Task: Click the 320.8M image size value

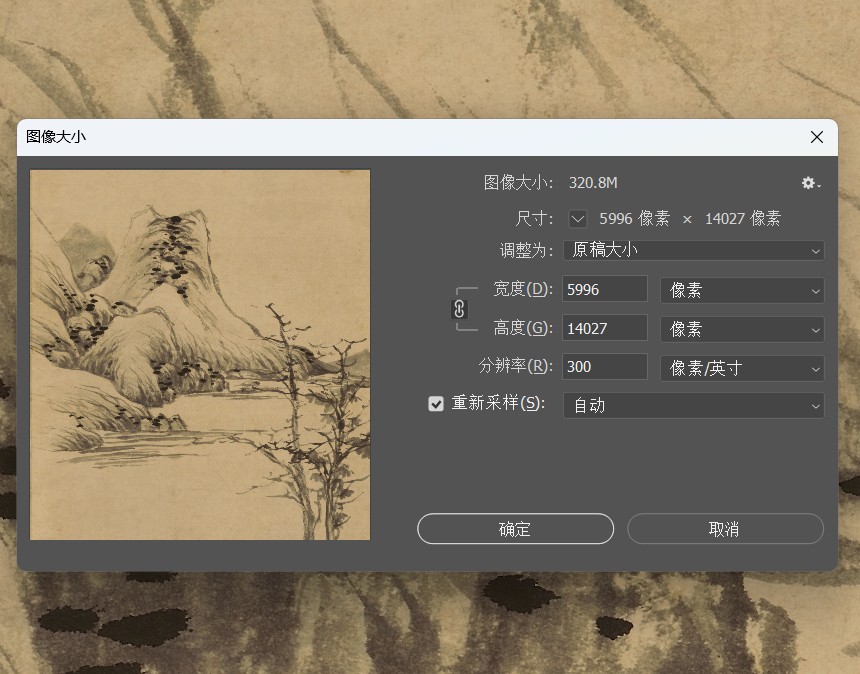Action: (x=593, y=183)
